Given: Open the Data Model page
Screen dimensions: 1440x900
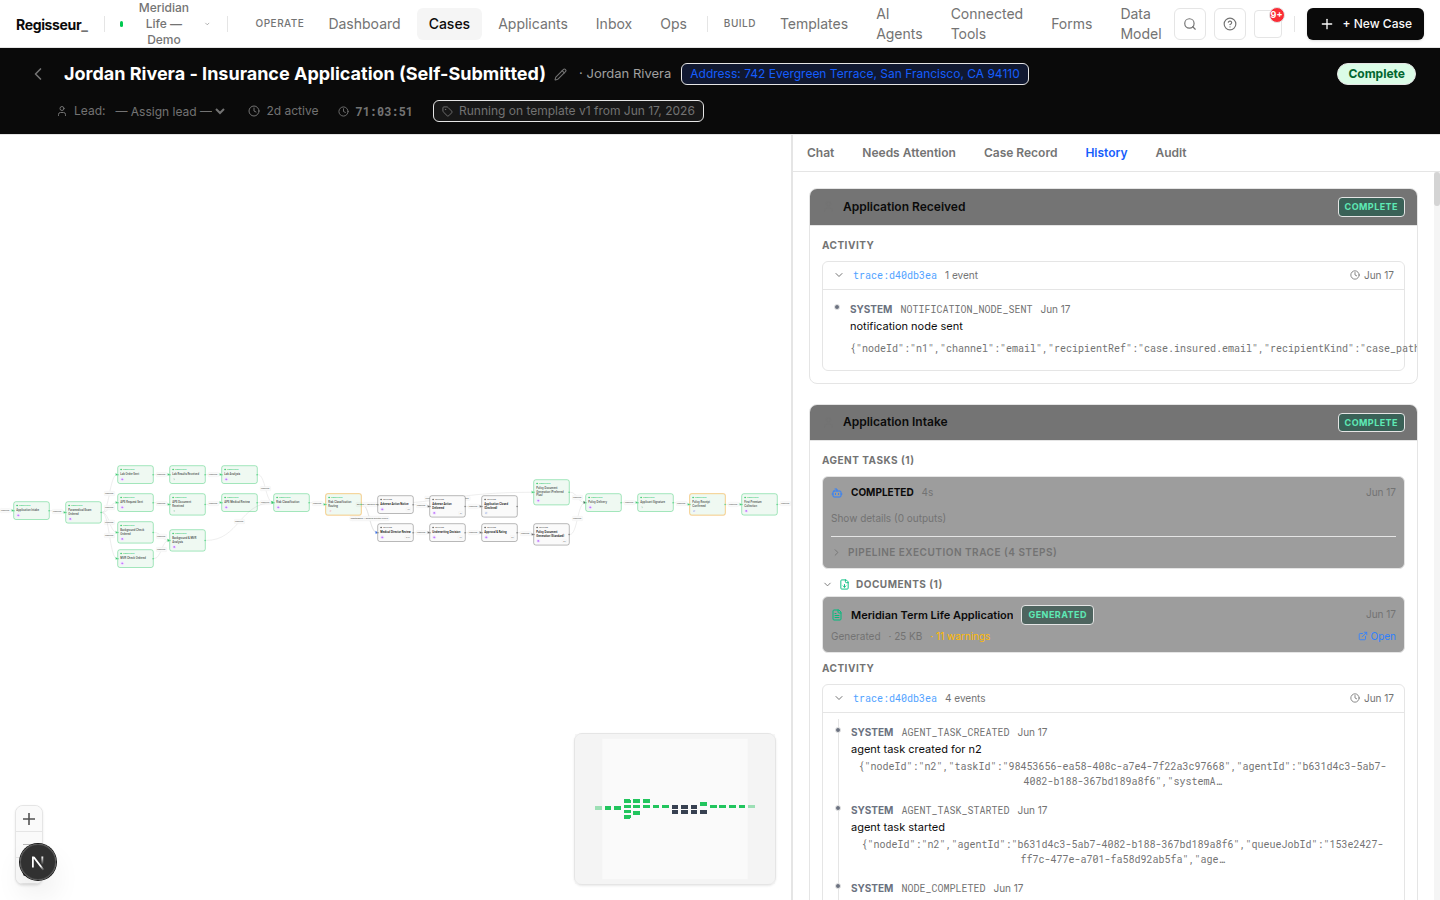Looking at the screenshot, I should tap(1141, 24).
